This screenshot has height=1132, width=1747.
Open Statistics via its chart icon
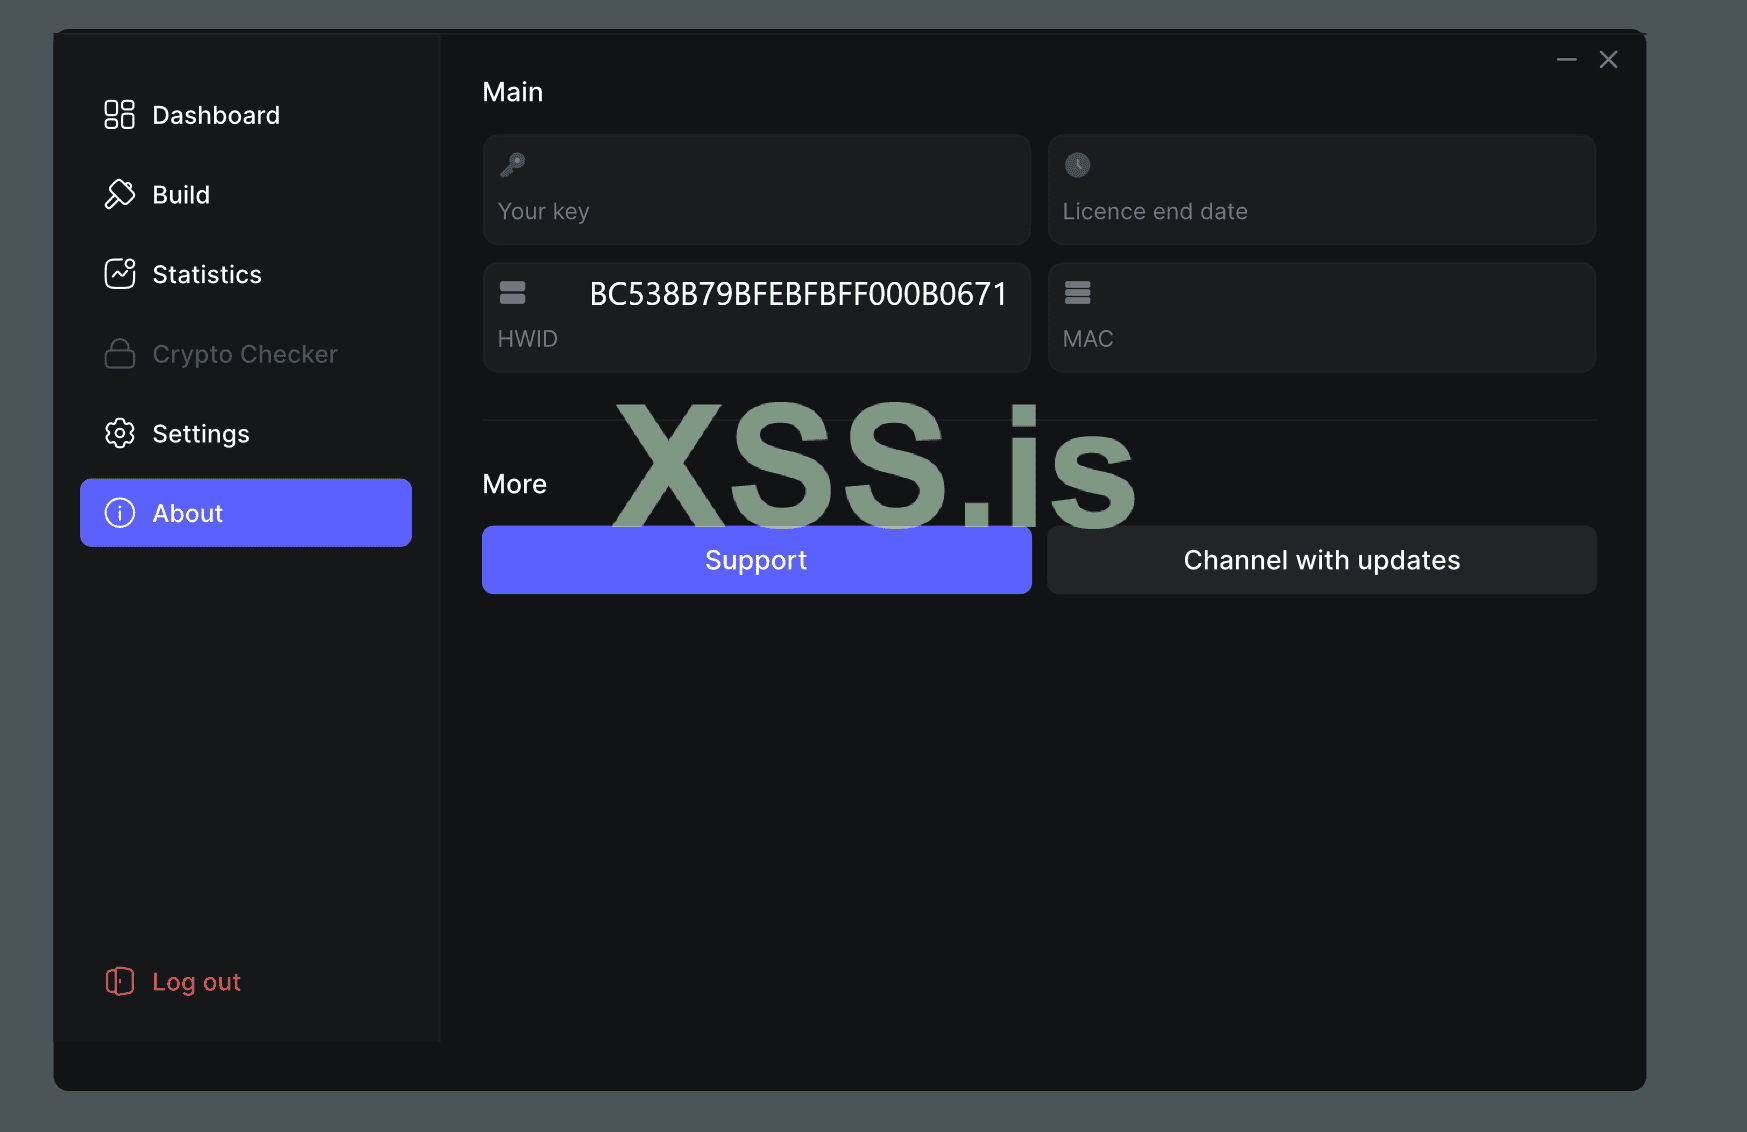(119, 273)
